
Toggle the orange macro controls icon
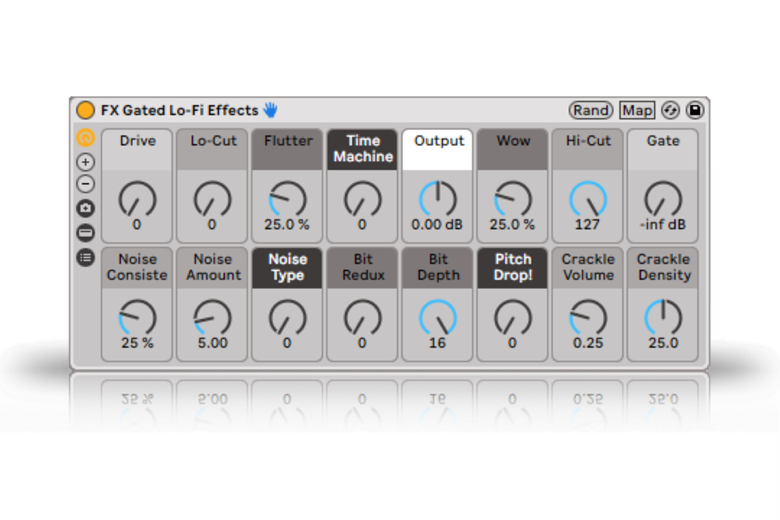tap(86, 137)
